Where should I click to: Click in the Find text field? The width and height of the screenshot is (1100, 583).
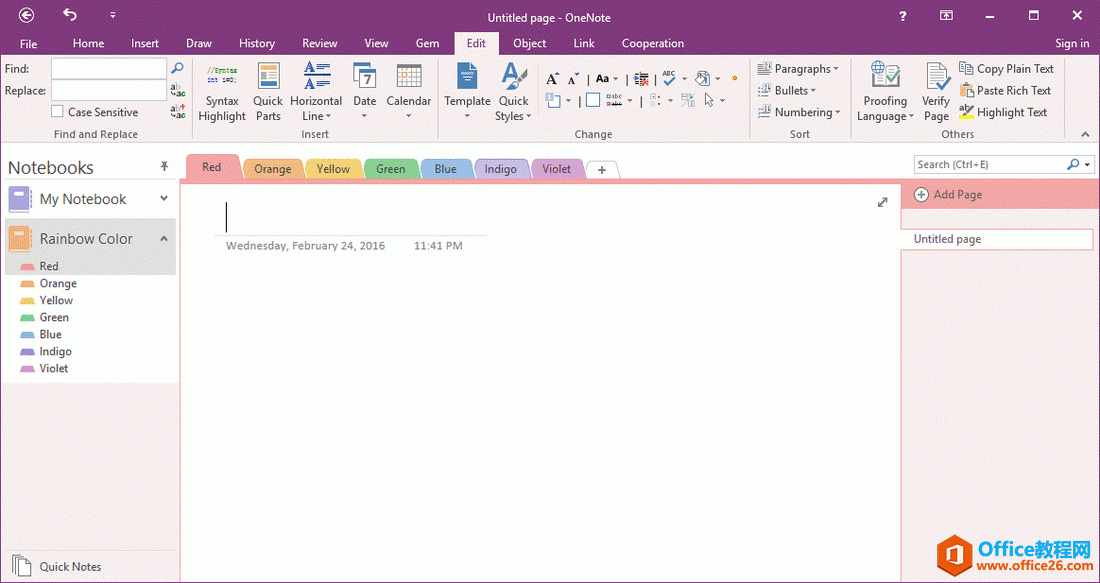(109, 69)
